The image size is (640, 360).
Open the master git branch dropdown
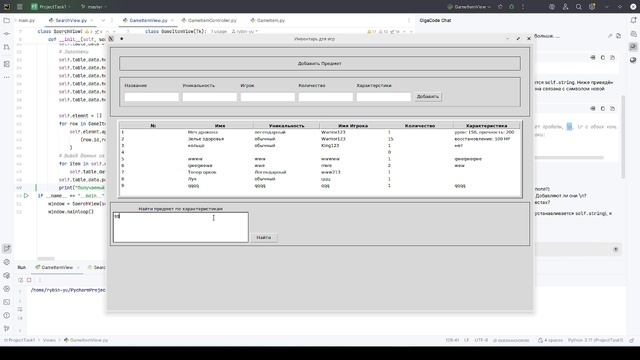(94, 7)
